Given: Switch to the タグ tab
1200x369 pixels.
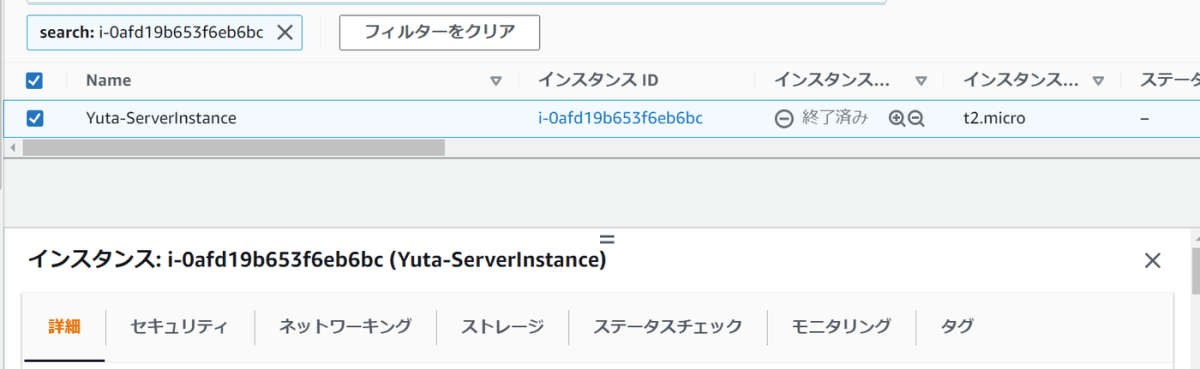Looking at the screenshot, I should point(957,326).
